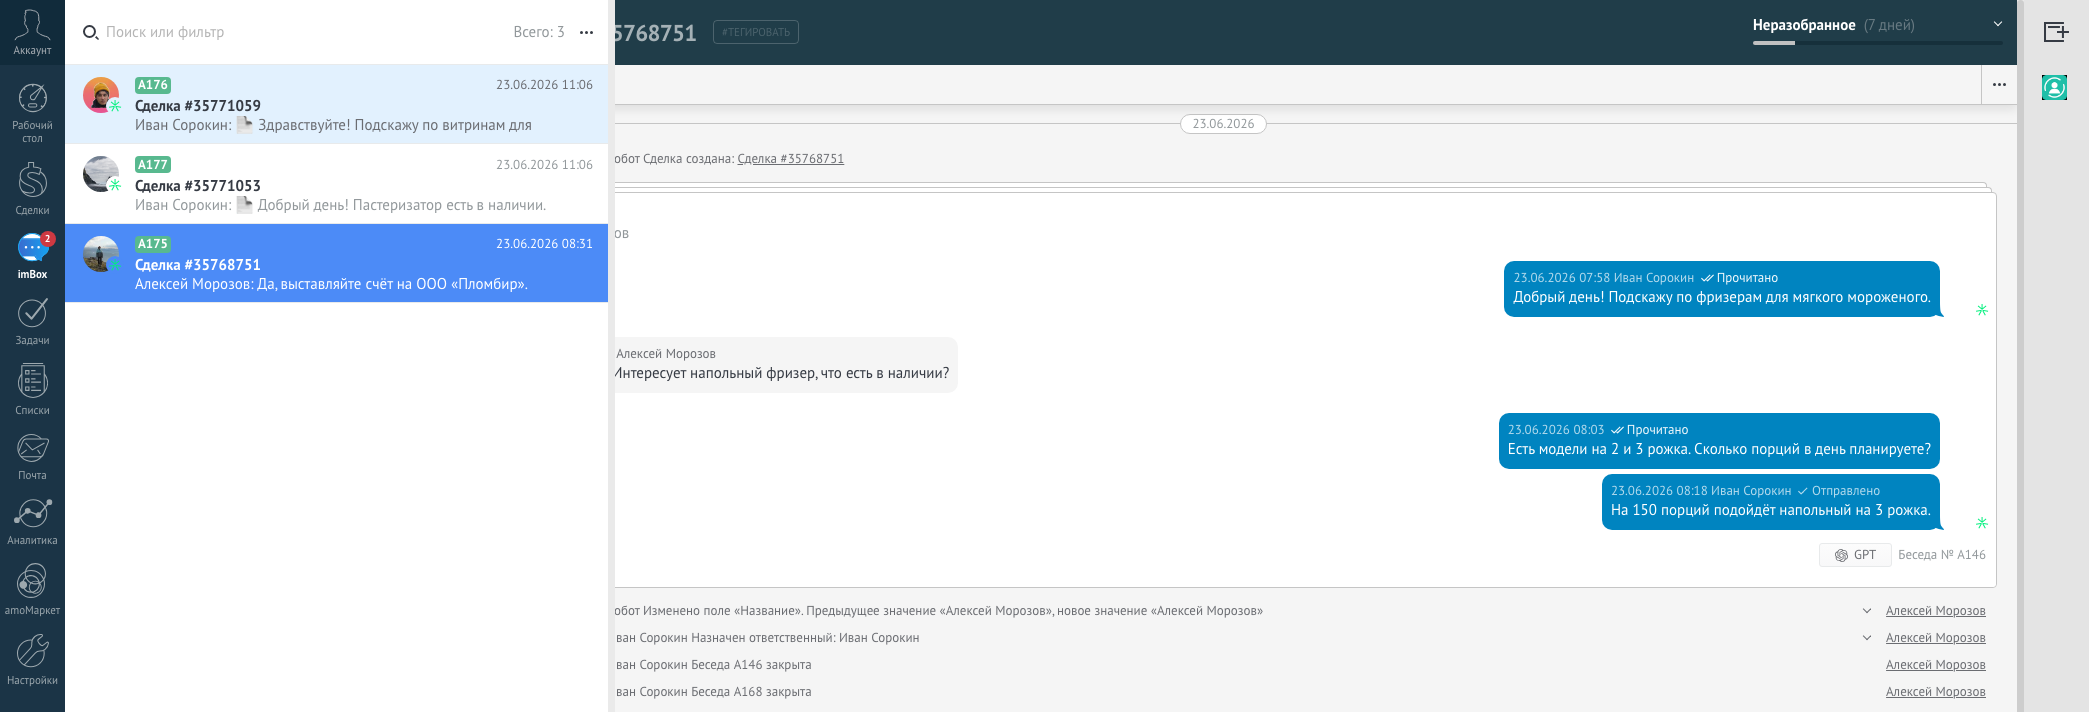This screenshot has height=712, width=2089.
Task: Open Рабочий стол dashboard in sidebar
Action: click(32, 113)
